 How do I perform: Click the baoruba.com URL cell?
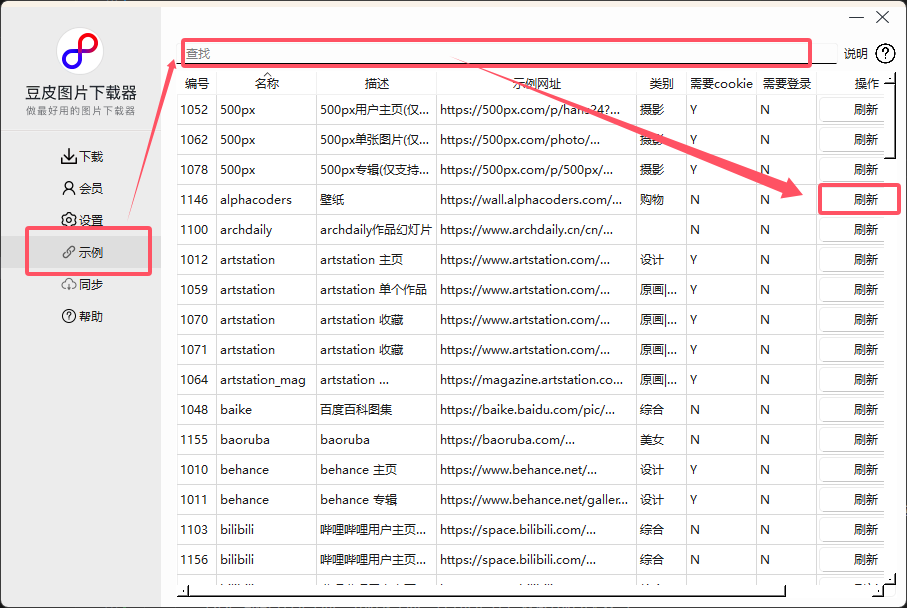coord(537,440)
